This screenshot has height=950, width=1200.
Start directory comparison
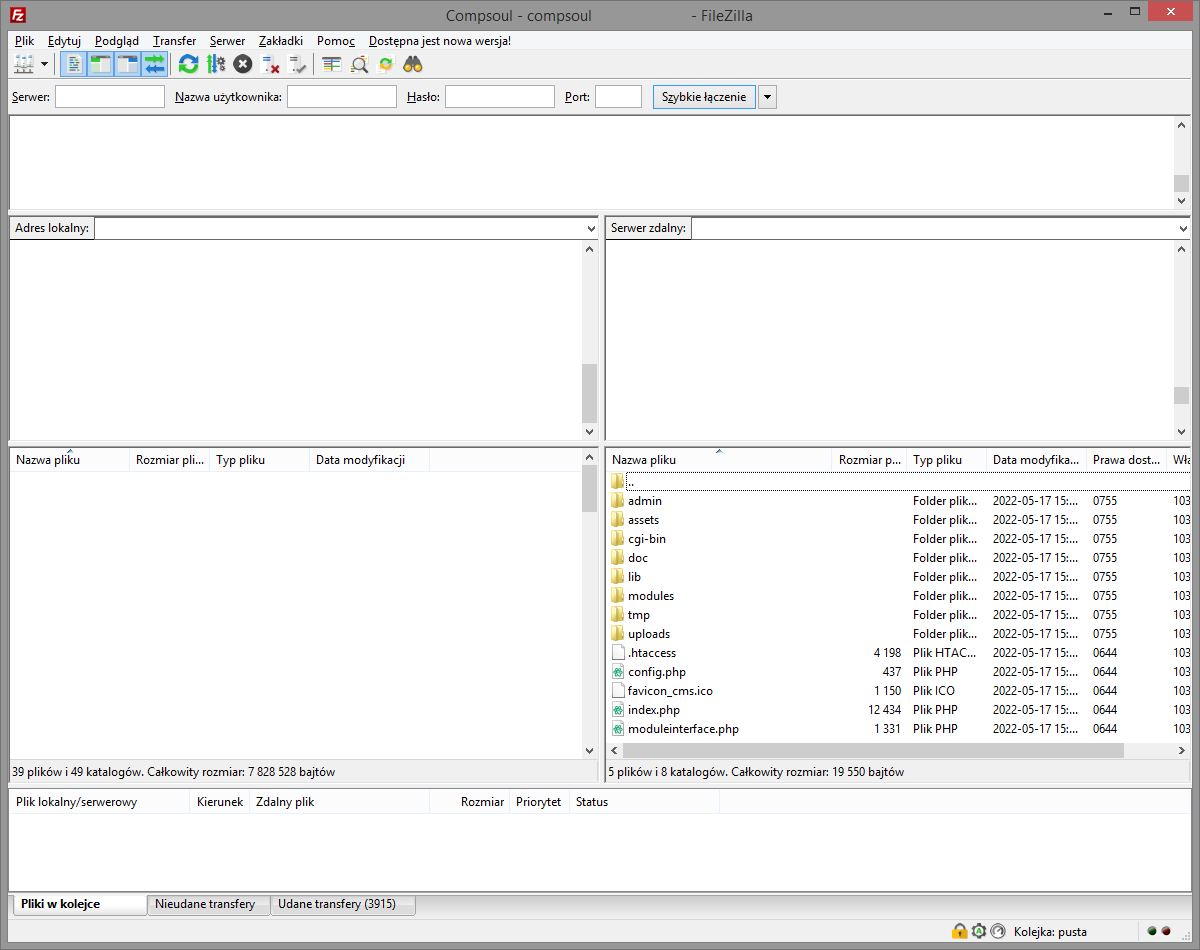point(359,63)
